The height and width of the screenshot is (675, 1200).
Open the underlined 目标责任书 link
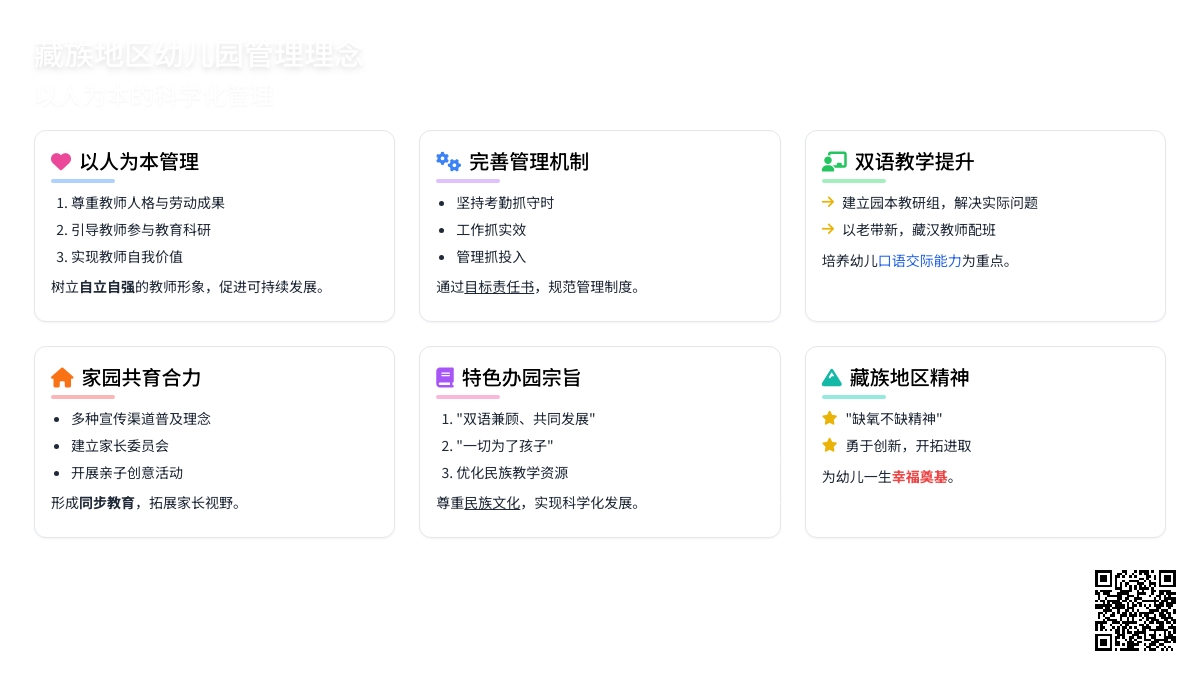(499, 287)
